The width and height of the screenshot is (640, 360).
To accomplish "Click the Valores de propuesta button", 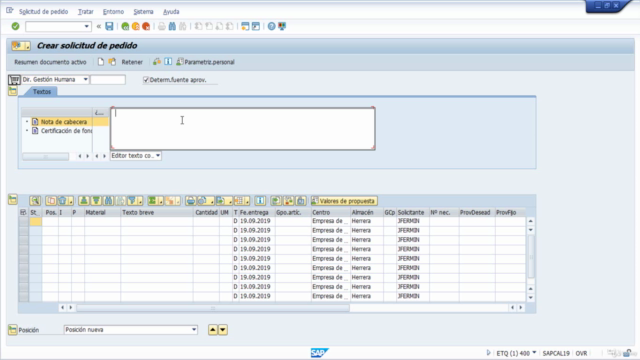I will pos(343,201).
